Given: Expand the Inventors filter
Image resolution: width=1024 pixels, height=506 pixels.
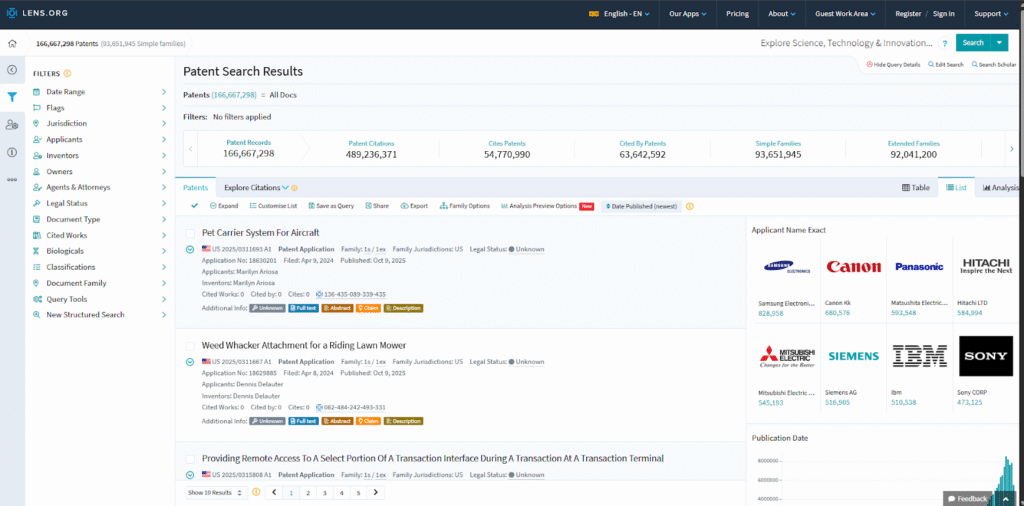Looking at the screenshot, I should point(100,155).
